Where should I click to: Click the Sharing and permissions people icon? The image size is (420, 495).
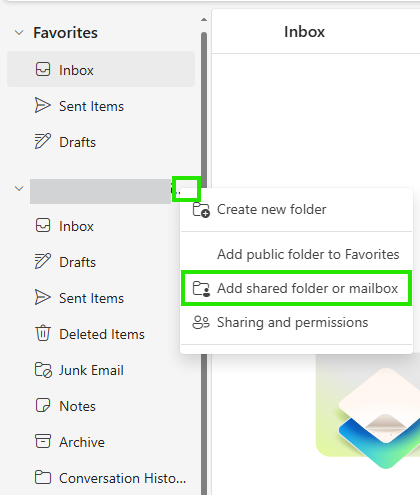[x=201, y=322]
